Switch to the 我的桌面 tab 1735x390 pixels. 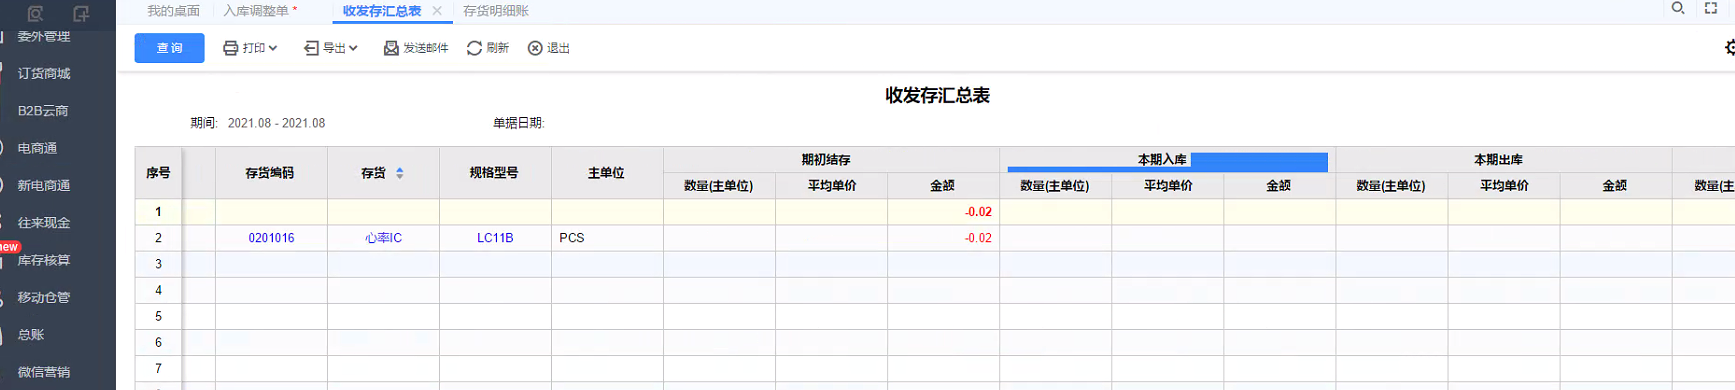pyautogui.click(x=173, y=11)
